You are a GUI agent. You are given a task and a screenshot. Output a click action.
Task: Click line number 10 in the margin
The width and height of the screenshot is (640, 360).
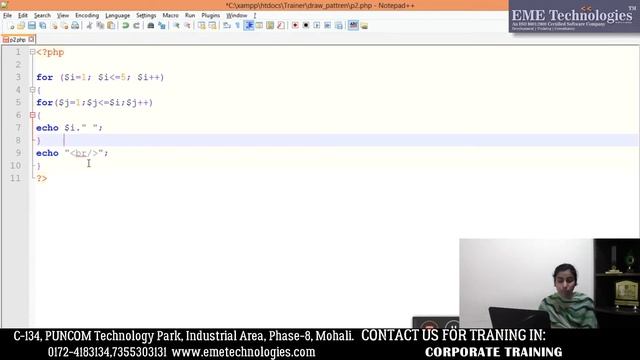click(16, 165)
